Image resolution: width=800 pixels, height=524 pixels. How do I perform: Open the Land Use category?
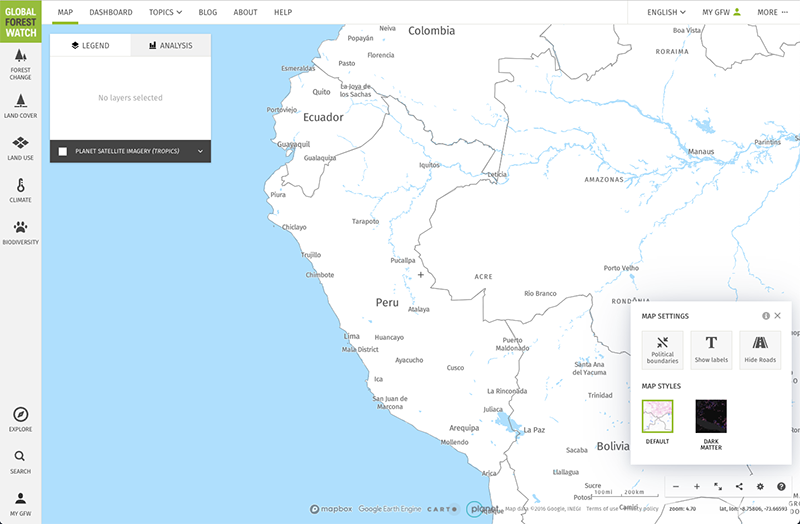tap(20, 148)
